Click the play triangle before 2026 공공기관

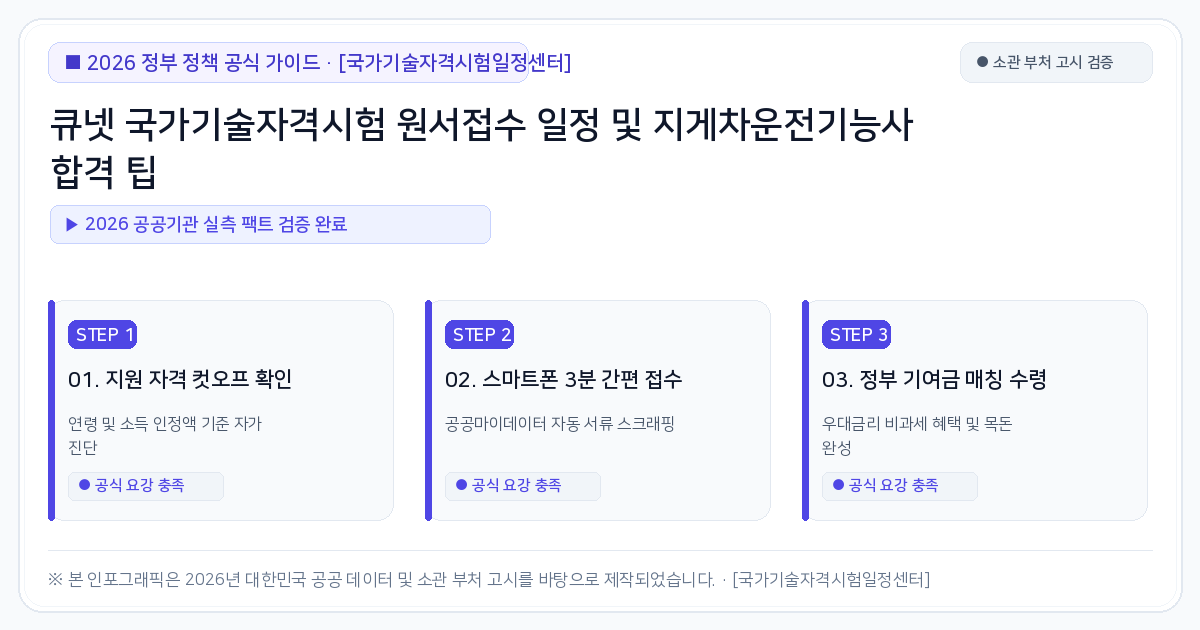72,224
